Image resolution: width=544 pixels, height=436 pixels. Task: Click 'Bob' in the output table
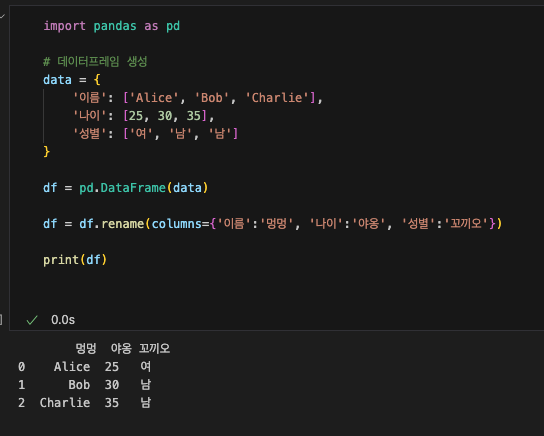pos(79,385)
